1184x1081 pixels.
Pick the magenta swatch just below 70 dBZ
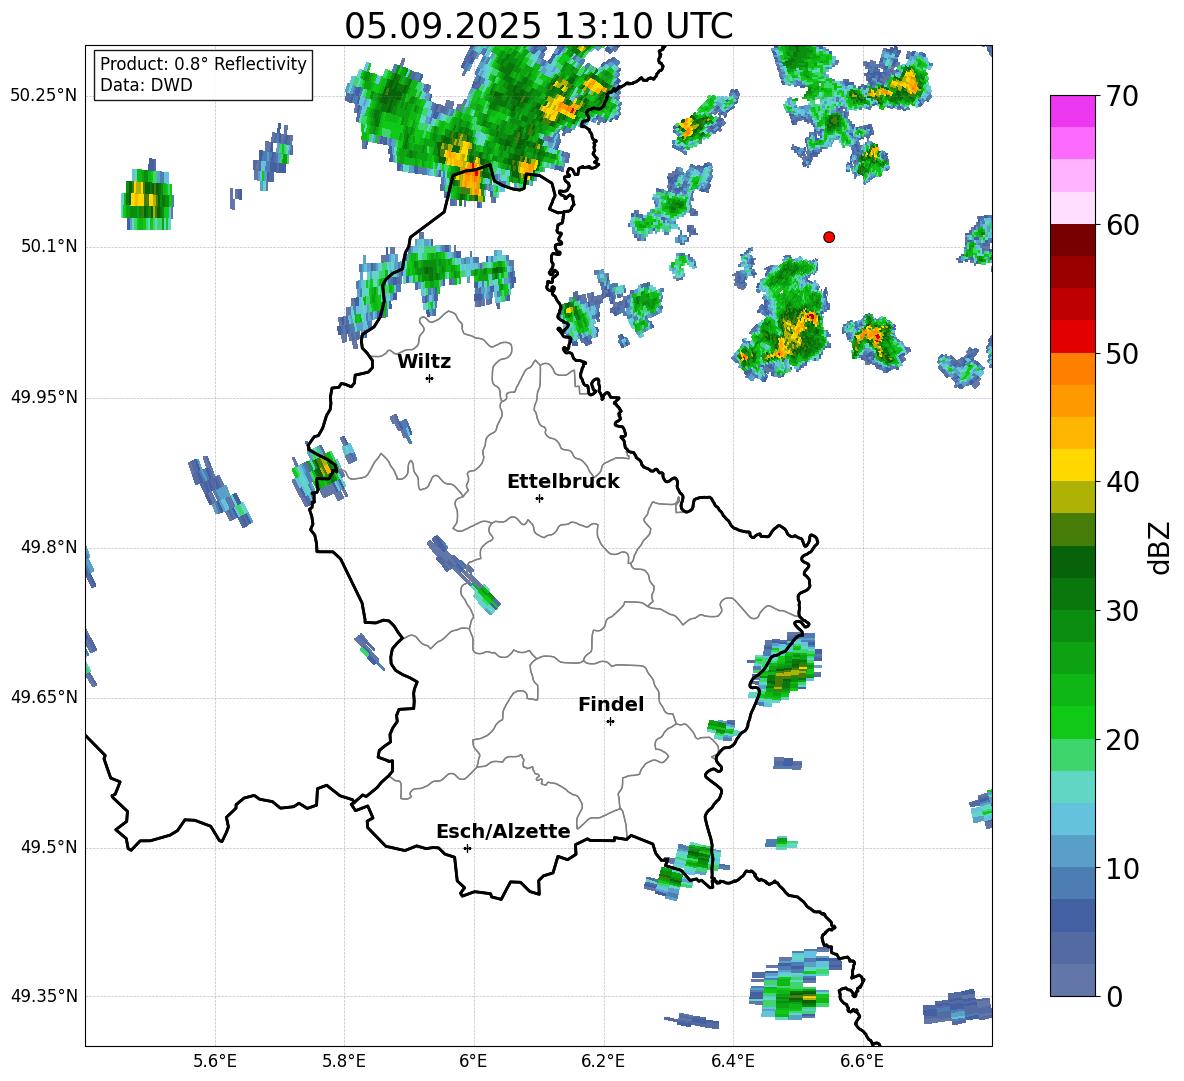[x=1073, y=111]
